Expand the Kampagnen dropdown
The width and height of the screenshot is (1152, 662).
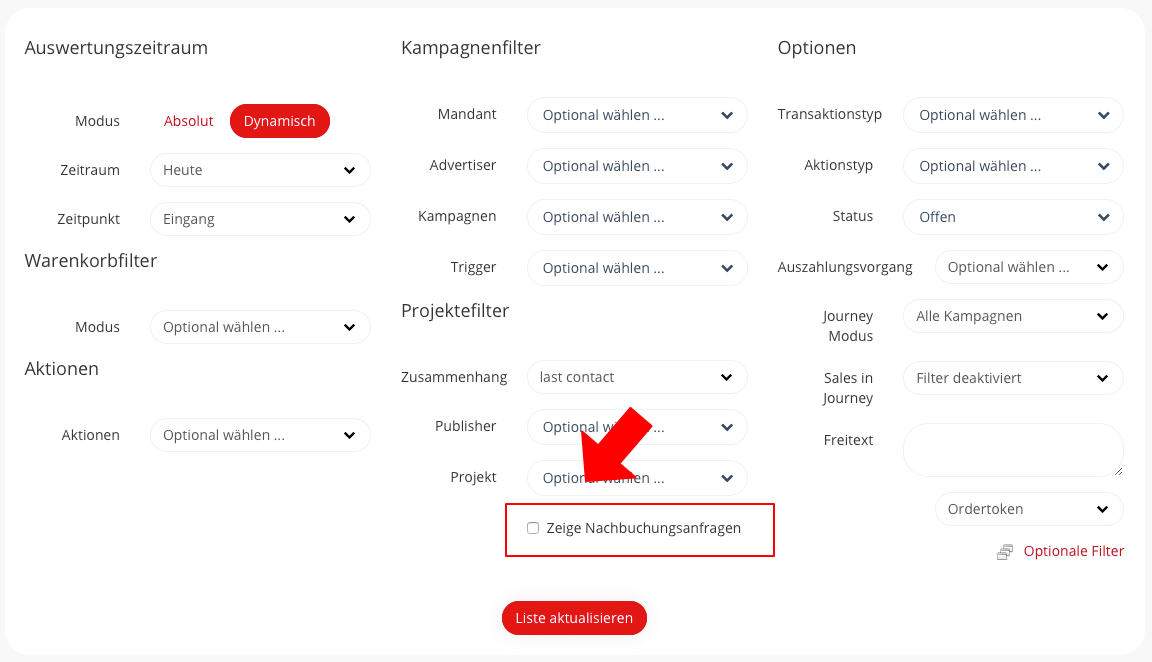click(x=637, y=217)
